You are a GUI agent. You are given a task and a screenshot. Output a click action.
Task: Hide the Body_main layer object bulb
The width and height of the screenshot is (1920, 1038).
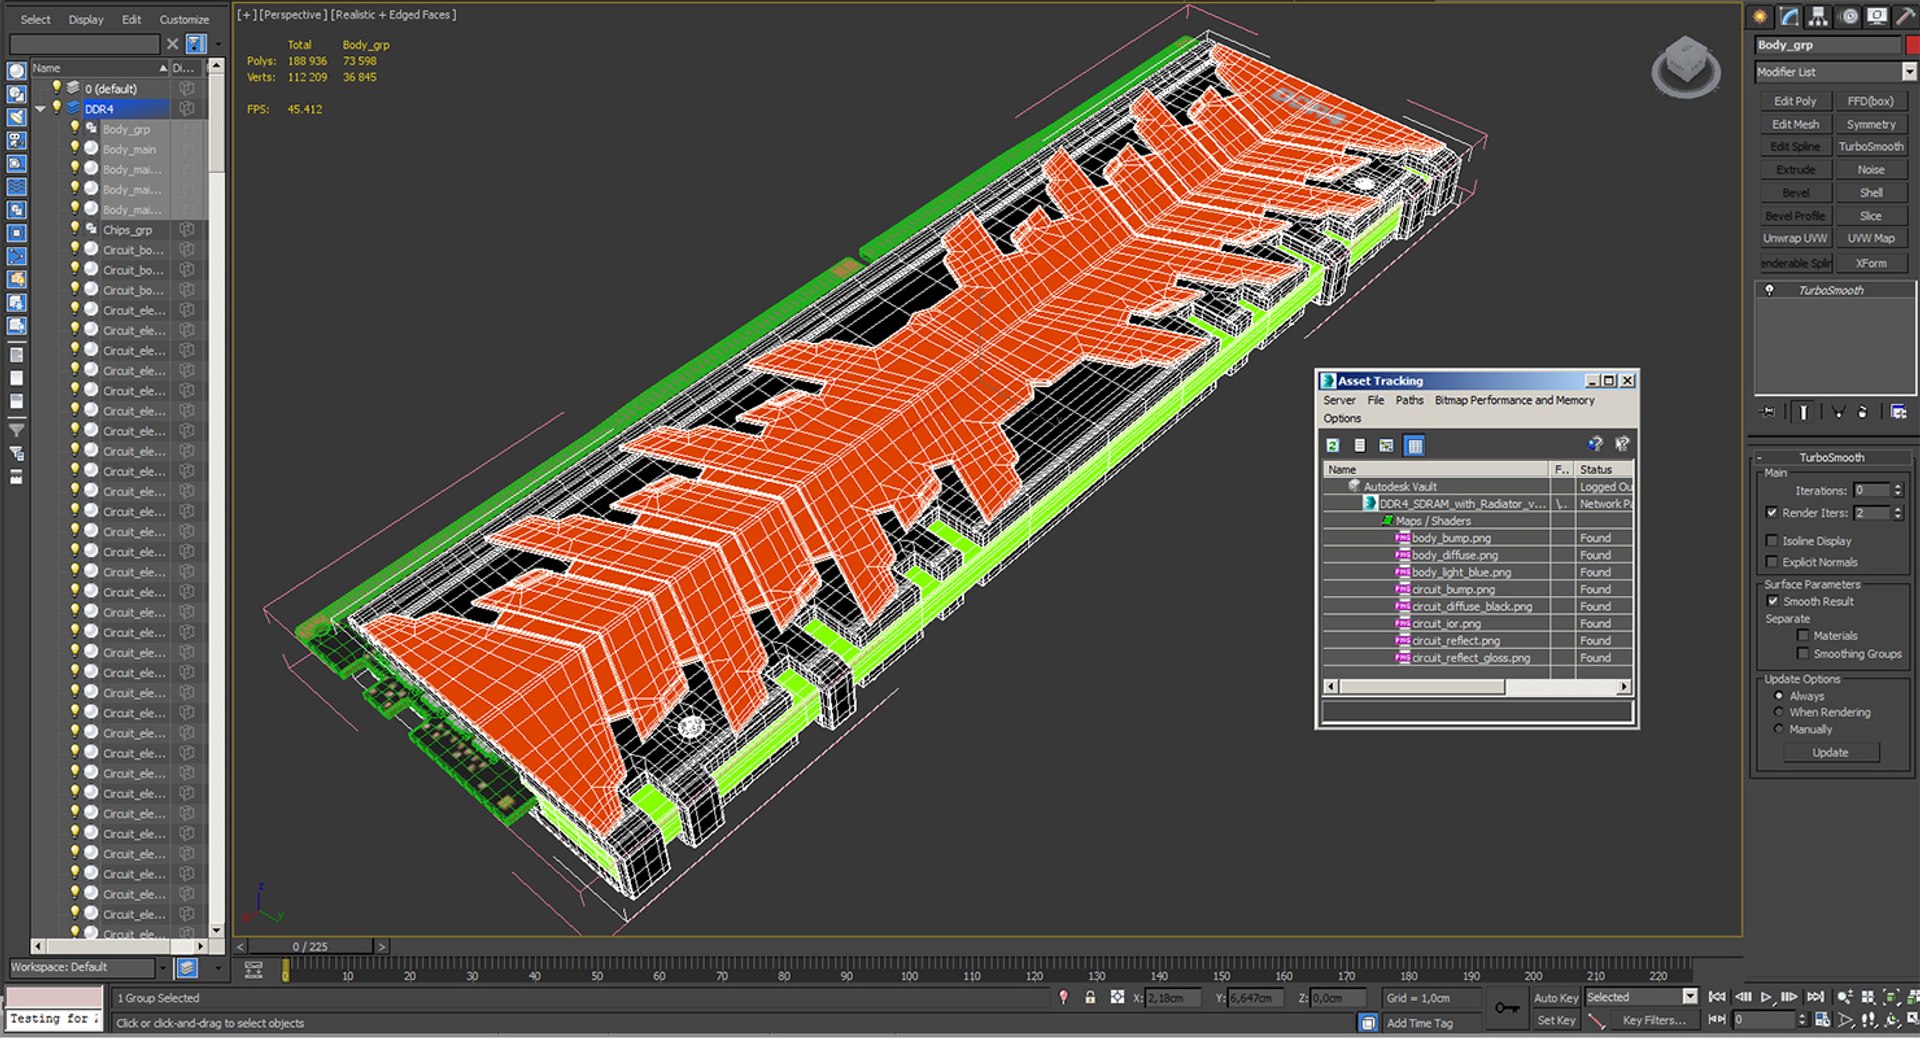point(74,148)
